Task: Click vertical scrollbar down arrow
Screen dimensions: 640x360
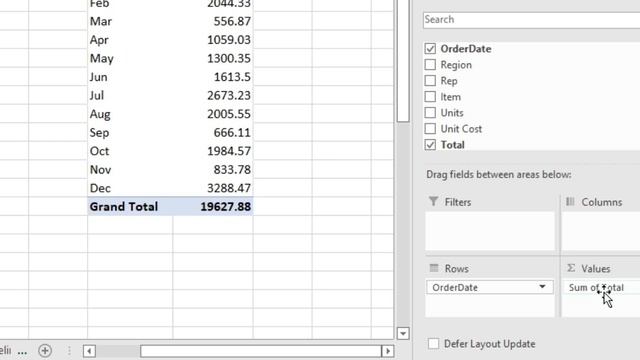Action: pyautogui.click(x=403, y=333)
